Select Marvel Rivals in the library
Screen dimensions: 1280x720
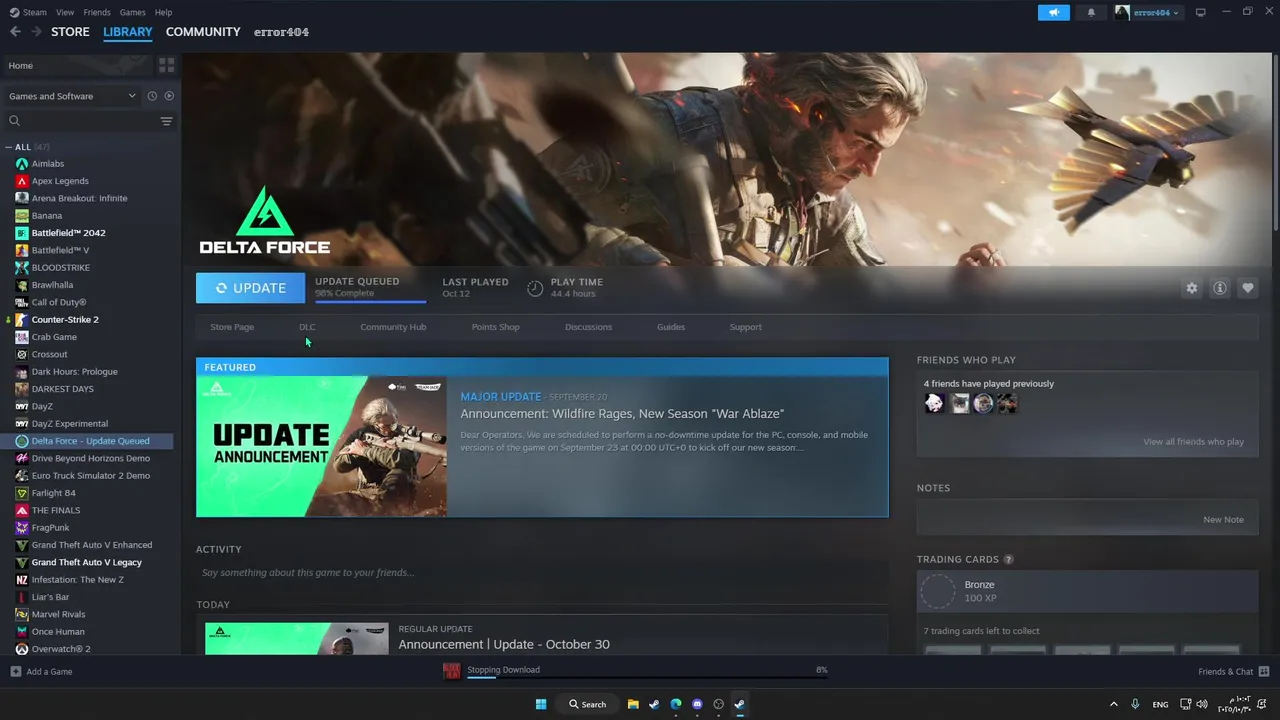(58, 614)
